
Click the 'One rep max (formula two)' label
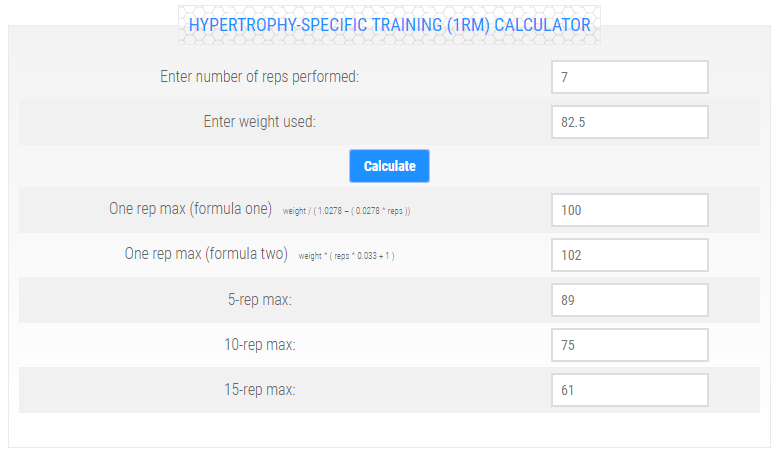point(206,255)
